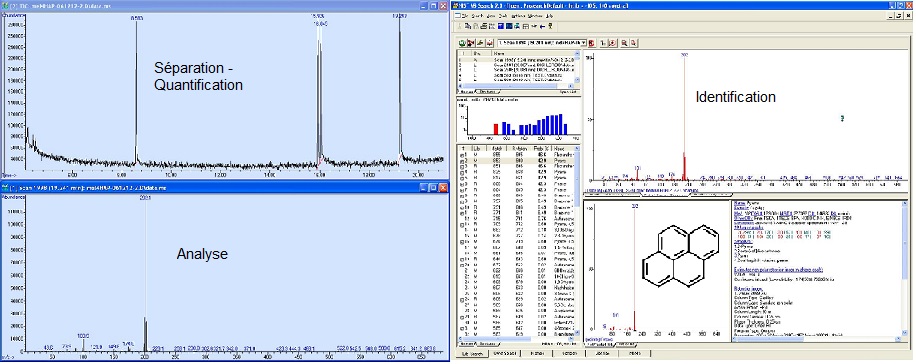Click the green Go icon left of spectrum dropdown
916x364 pixels.
tap(462, 43)
